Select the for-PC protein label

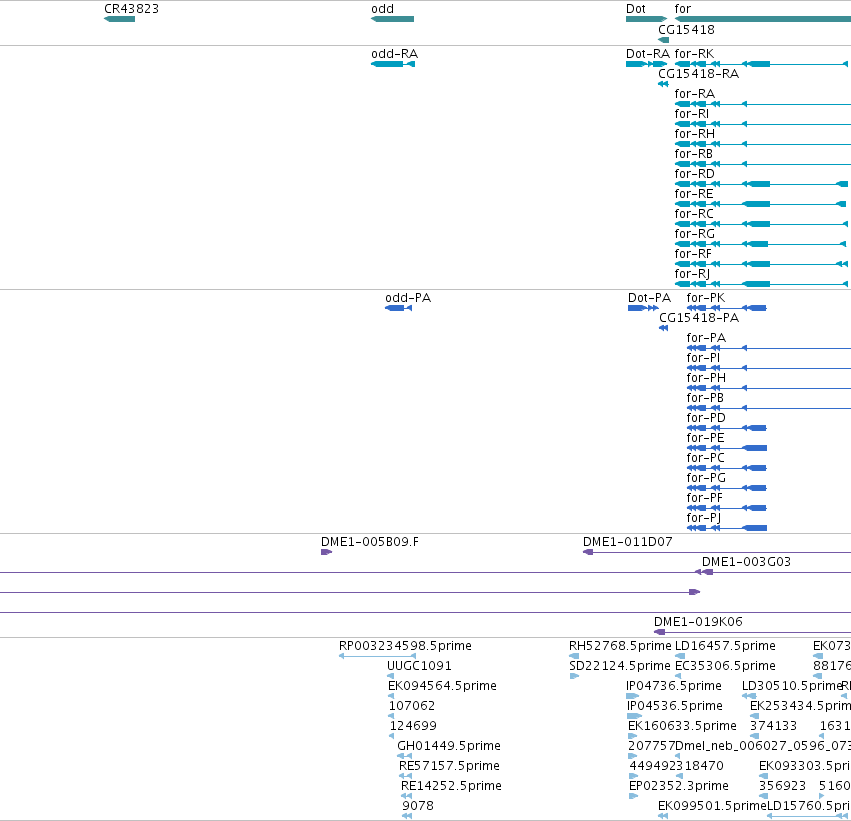pos(706,458)
